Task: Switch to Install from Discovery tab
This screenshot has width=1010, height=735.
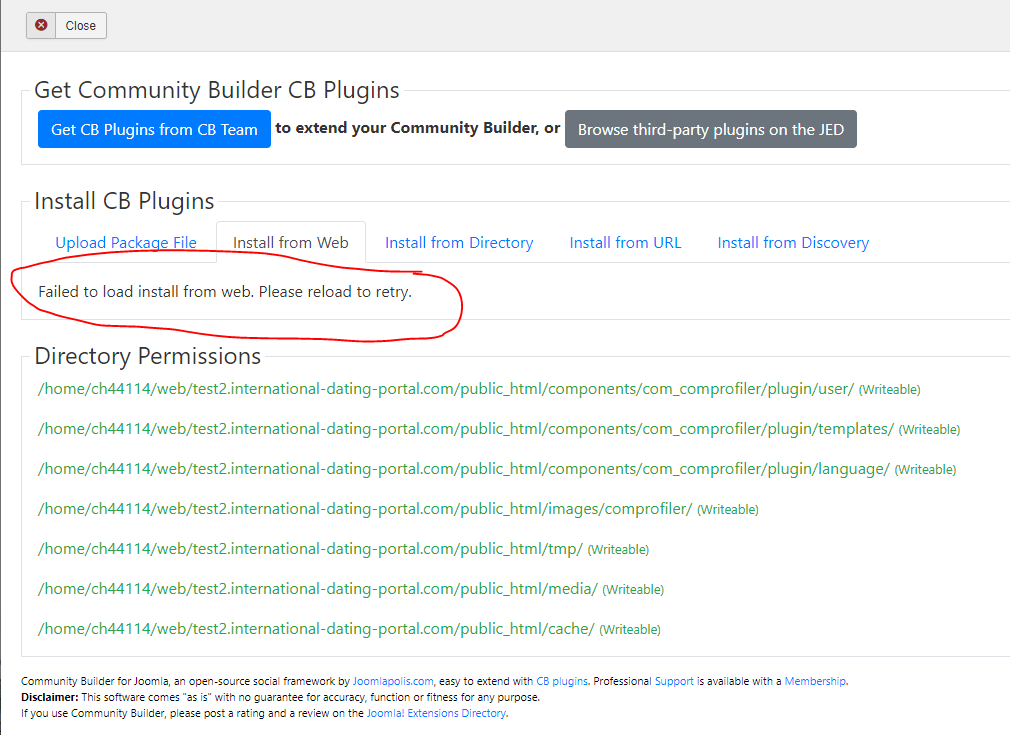Action: 793,242
